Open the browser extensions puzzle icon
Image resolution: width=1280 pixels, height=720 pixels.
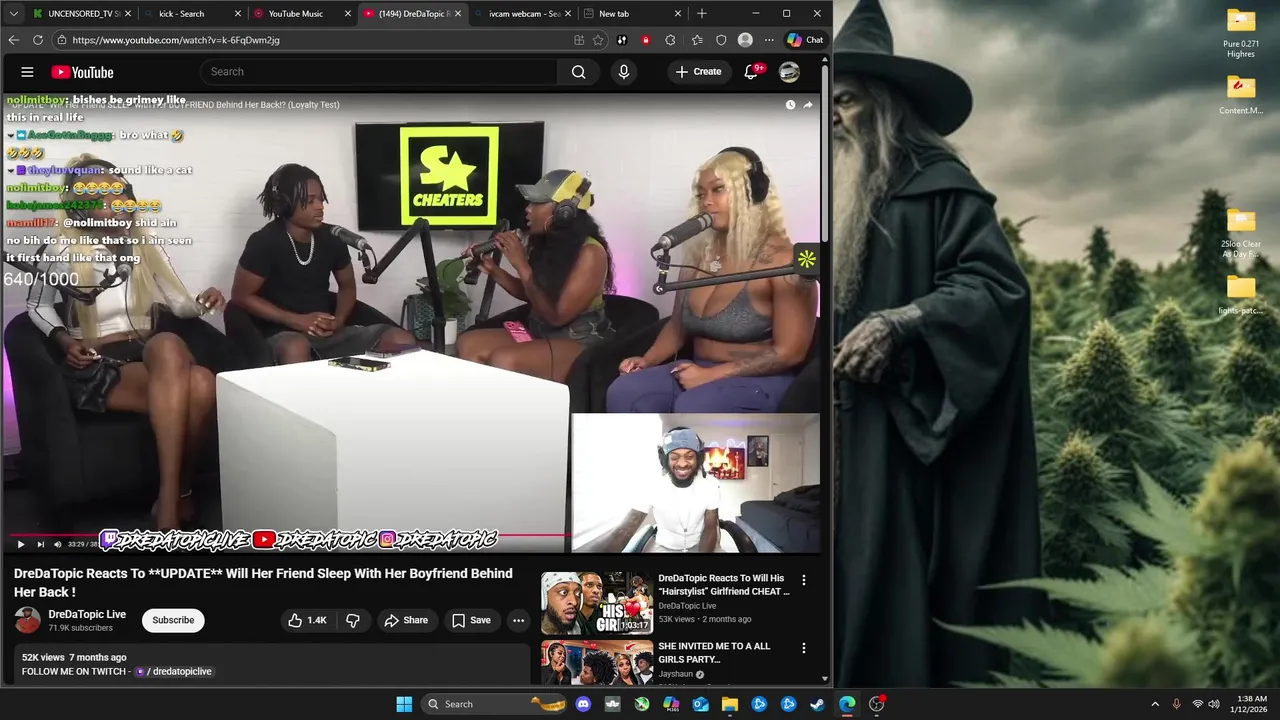670,40
